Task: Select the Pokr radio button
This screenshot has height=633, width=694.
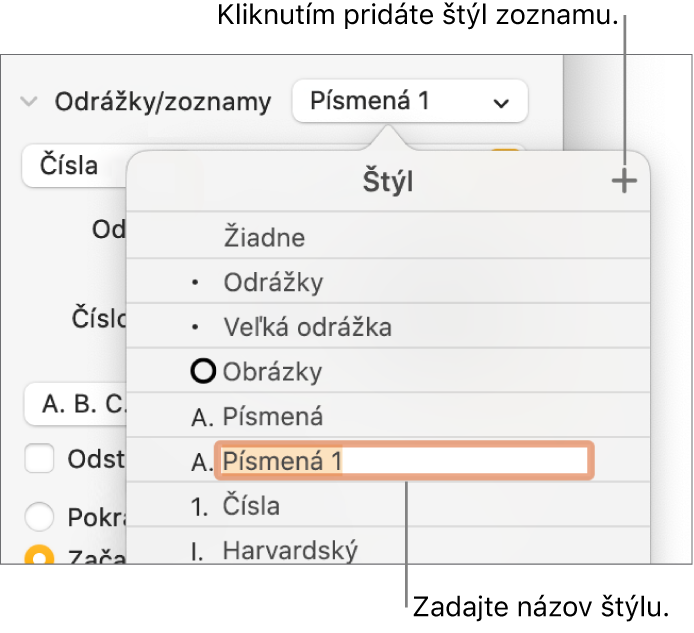Action: click(x=39, y=516)
